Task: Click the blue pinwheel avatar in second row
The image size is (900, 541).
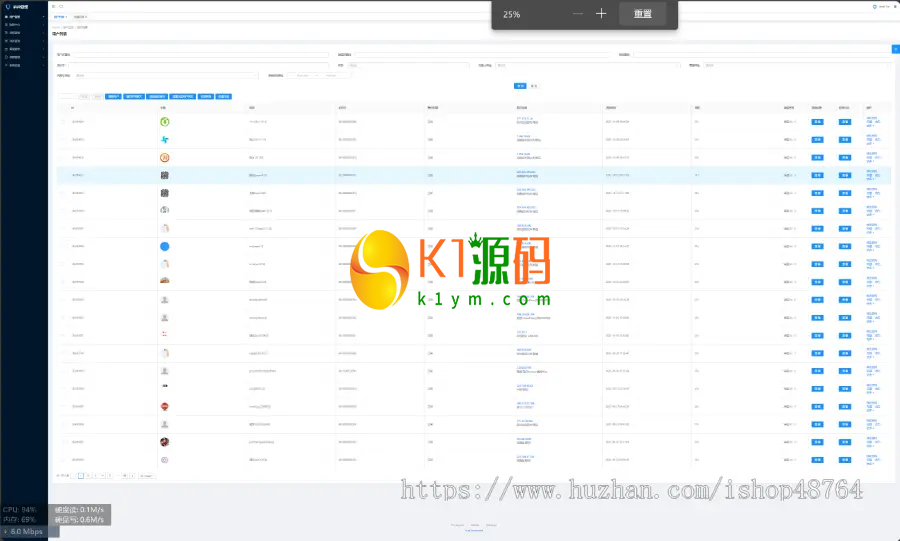Action: coord(165,139)
